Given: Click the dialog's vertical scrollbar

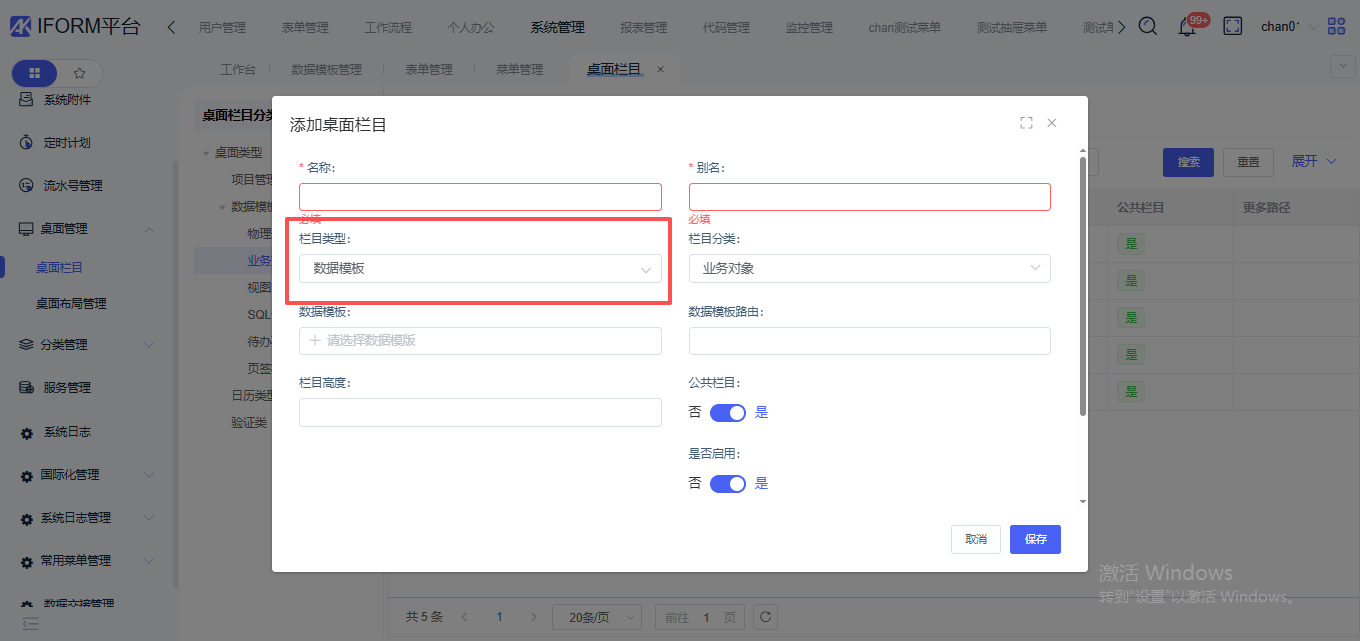Looking at the screenshot, I should point(1082,285).
